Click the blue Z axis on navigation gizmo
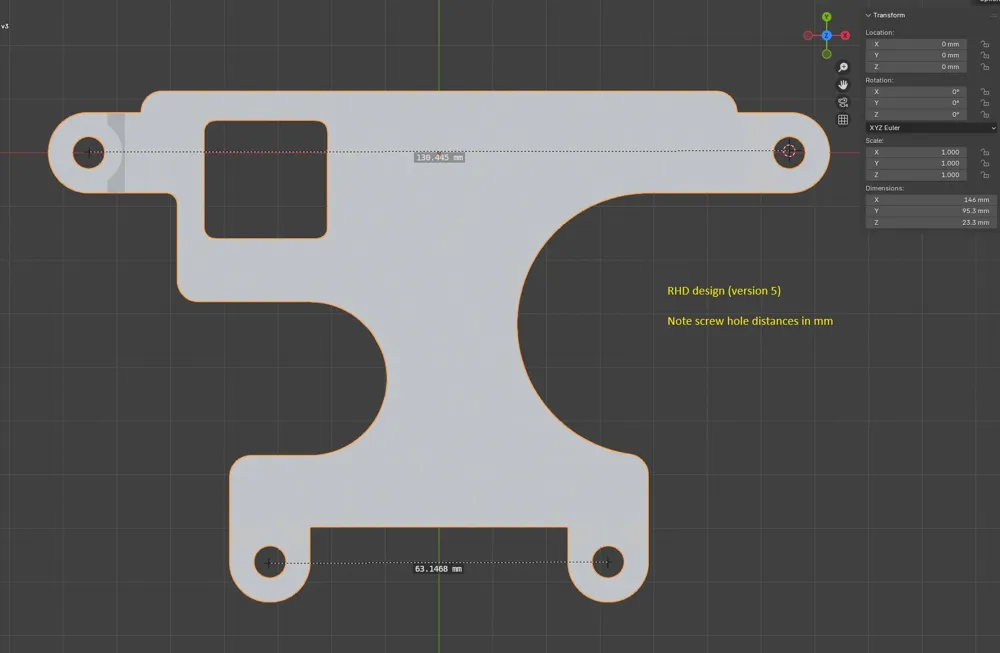This screenshot has width=1000, height=653. pyautogui.click(x=827, y=36)
